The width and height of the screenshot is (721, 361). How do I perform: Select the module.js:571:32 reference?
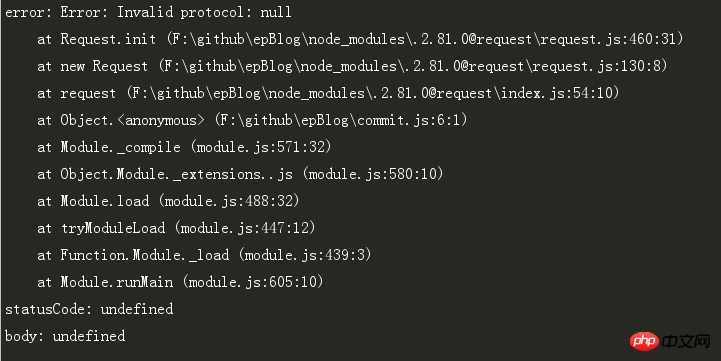[x=261, y=147]
